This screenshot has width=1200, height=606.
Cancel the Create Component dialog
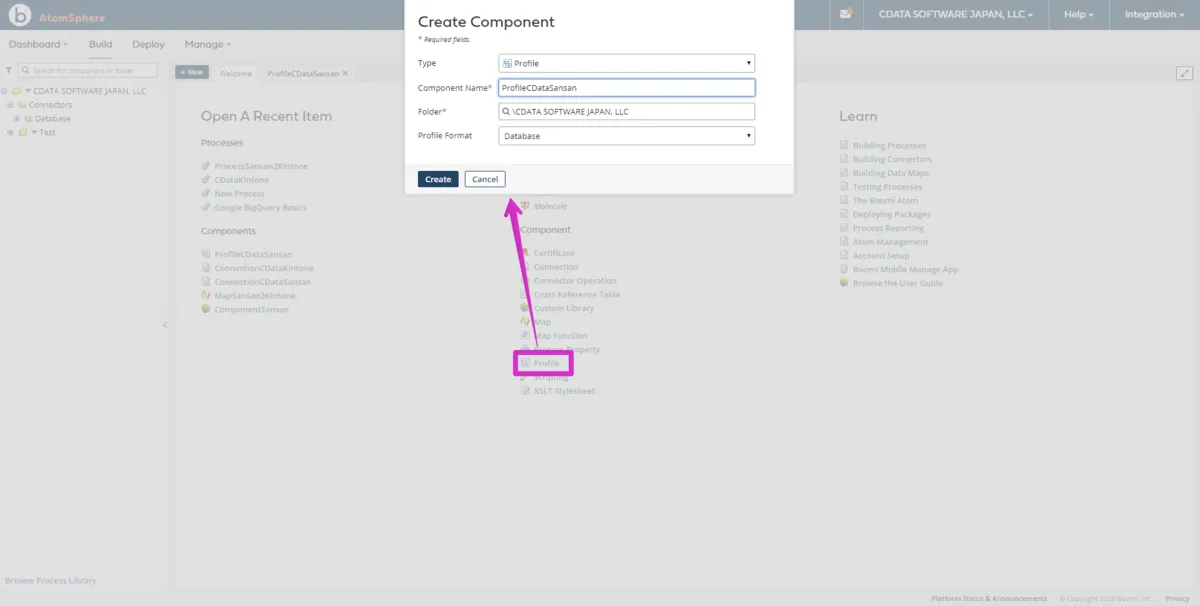tap(485, 179)
